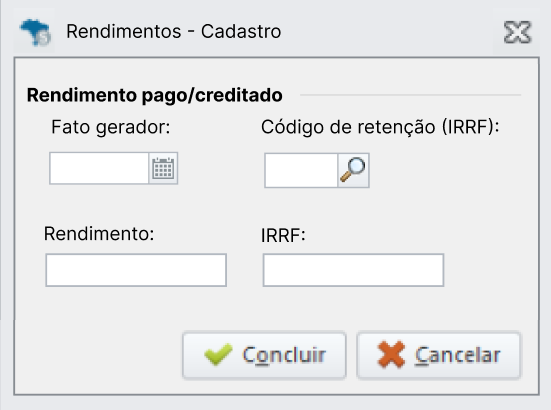The height and width of the screenshot is (410, 551).
Task: Click the Código de retenção (IRRF) label
Action: tap(380, 127)
